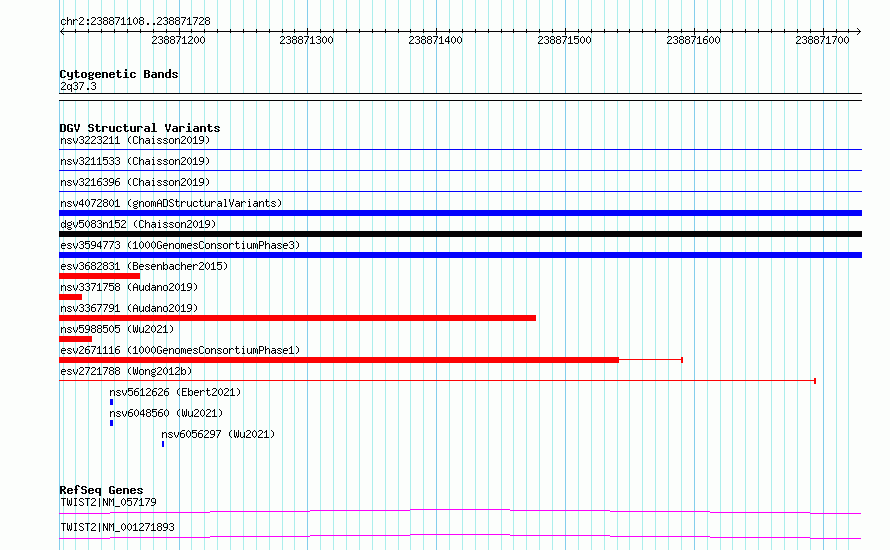
Task: Select the long red bar of nsv3367791
Action: coord(297,318)
